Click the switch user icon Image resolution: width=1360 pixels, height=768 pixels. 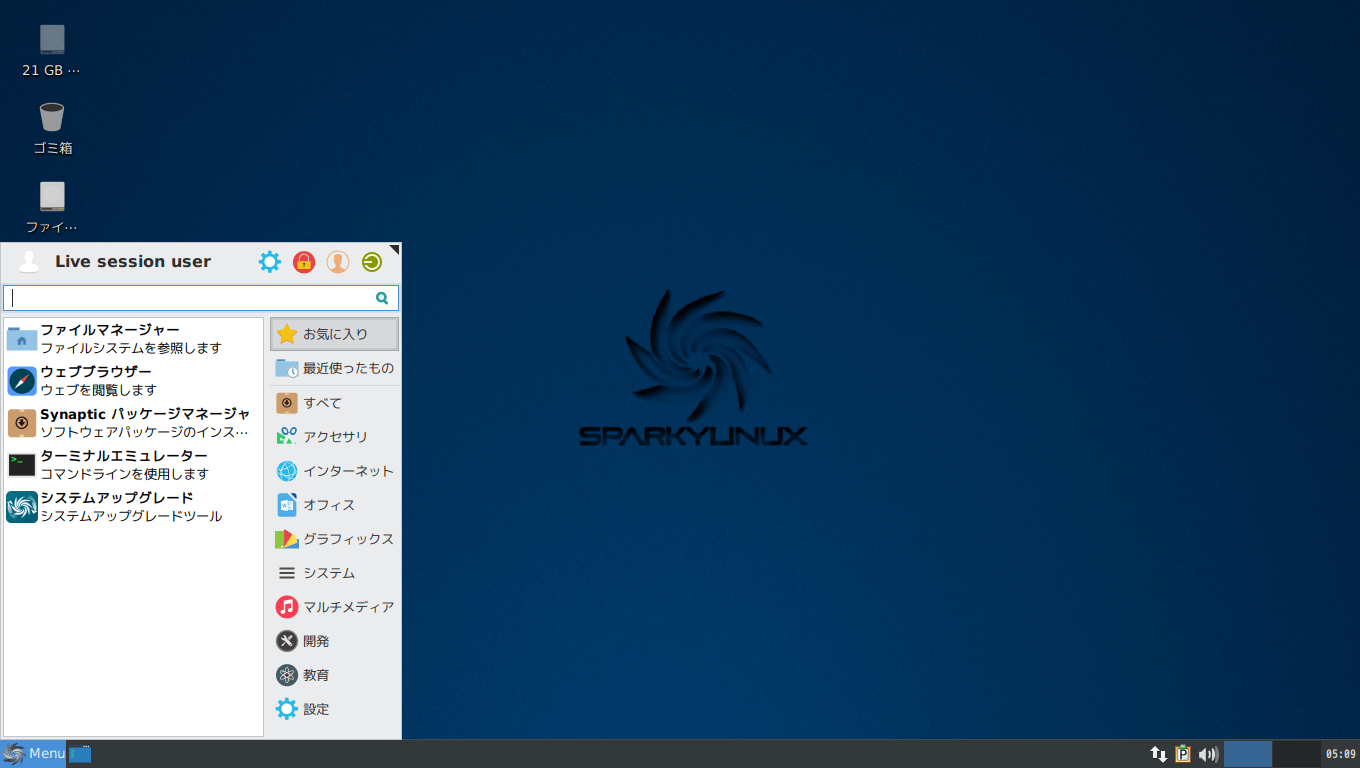pyautogui.click(x=338, y=262)
